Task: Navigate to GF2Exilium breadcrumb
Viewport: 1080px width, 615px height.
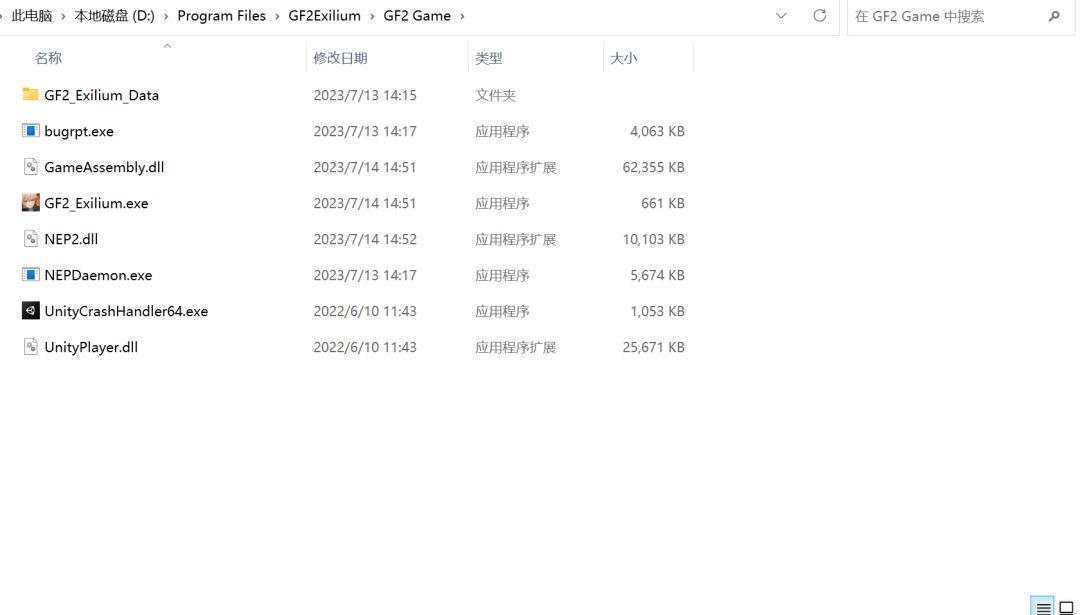Action: pyautogui.click(x=324, y=16)
